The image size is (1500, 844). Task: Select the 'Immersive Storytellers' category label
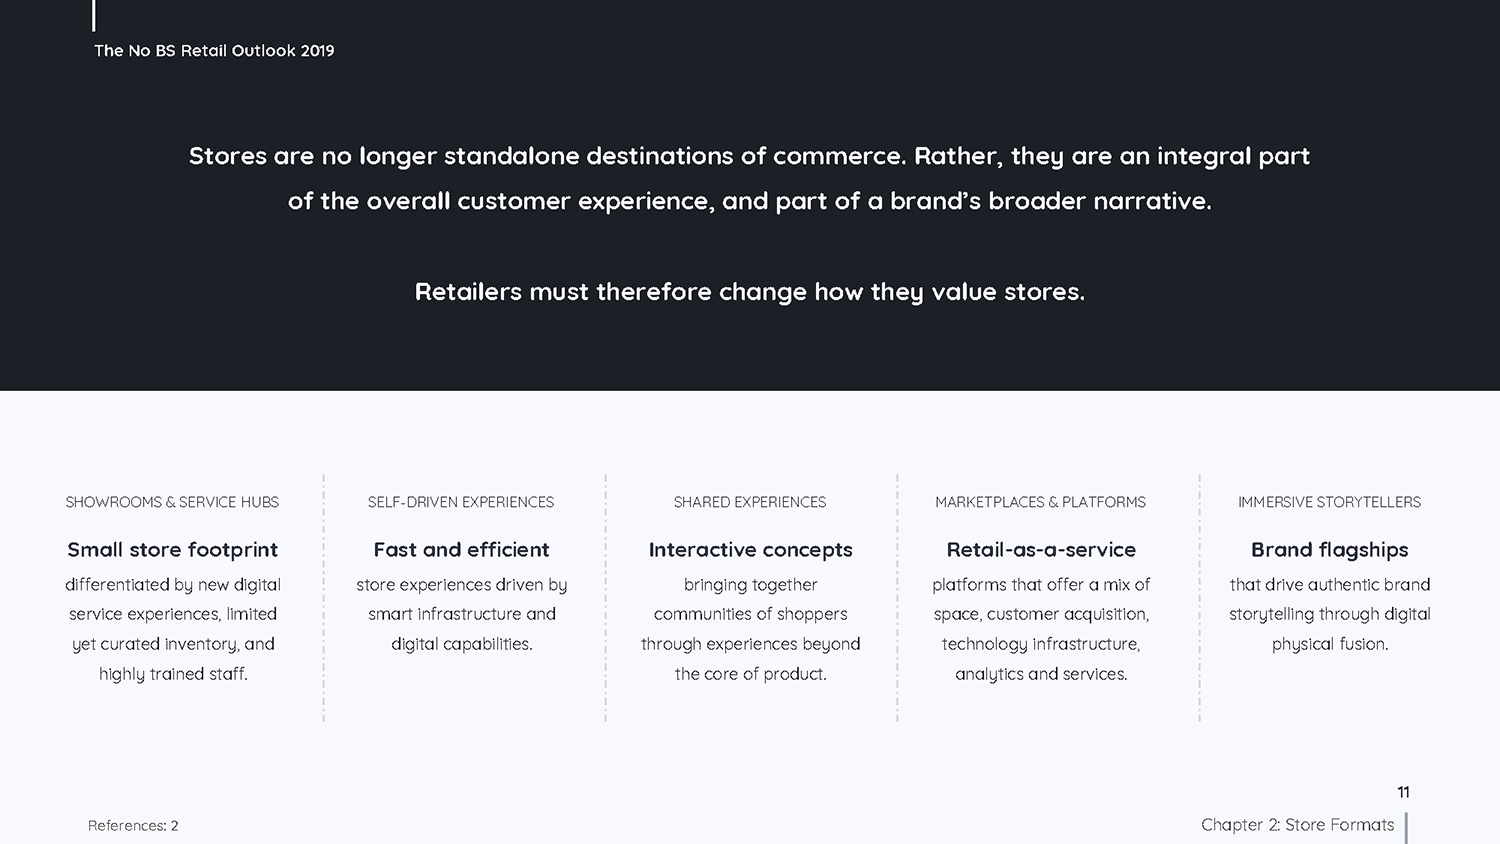[x=1329, y=502]
